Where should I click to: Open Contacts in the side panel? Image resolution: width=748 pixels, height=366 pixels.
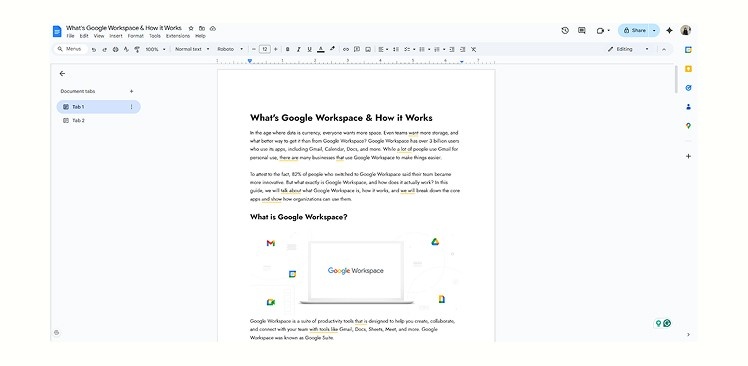click(688, 107)
